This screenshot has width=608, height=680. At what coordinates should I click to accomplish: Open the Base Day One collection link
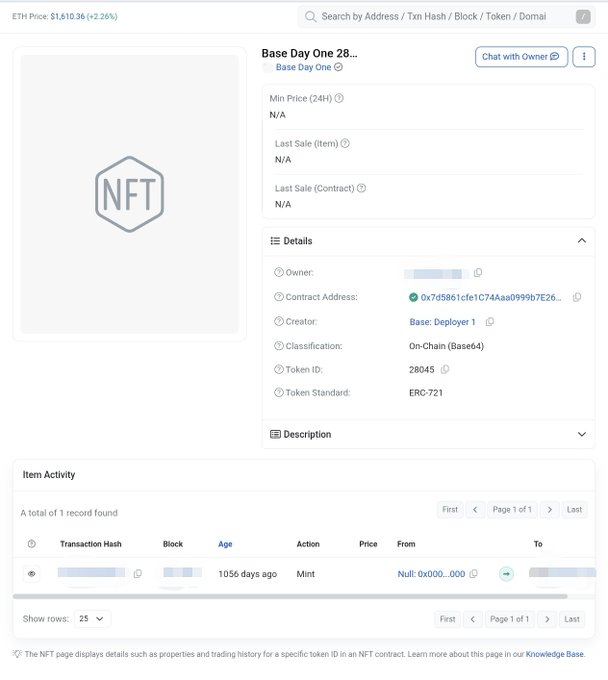click(x=303, y=67)
